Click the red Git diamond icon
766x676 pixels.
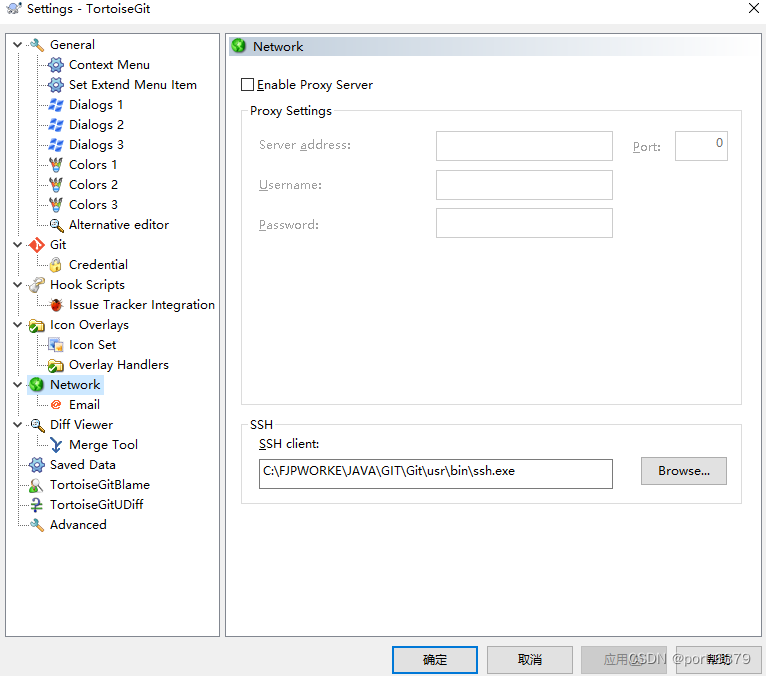point(37,245)
